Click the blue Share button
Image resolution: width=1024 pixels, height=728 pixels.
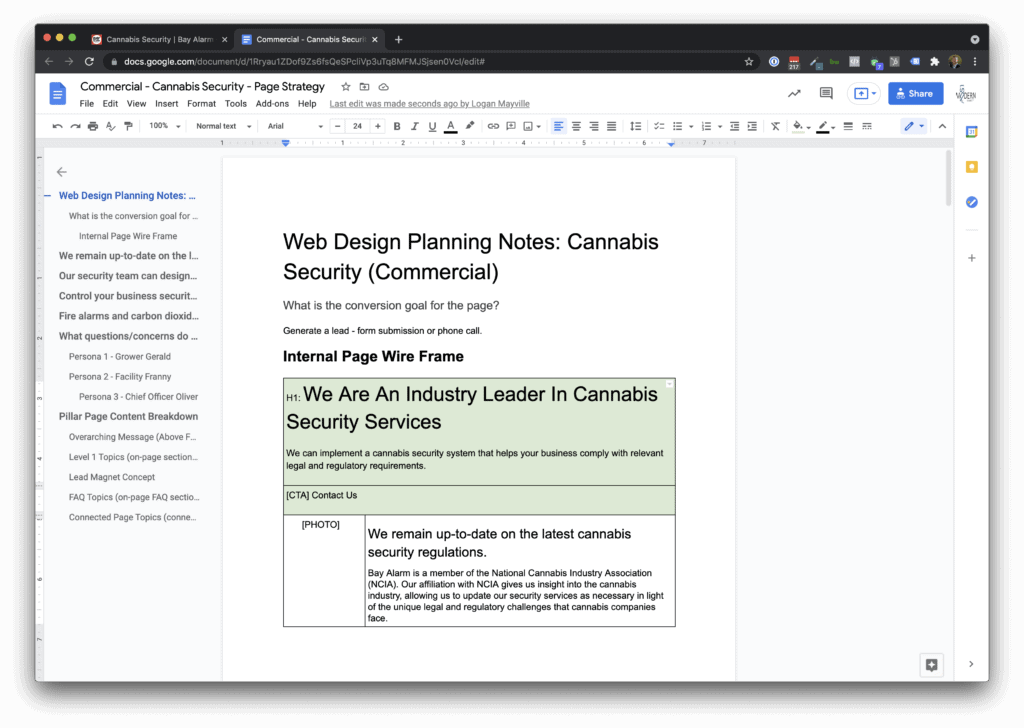point(915,92)
